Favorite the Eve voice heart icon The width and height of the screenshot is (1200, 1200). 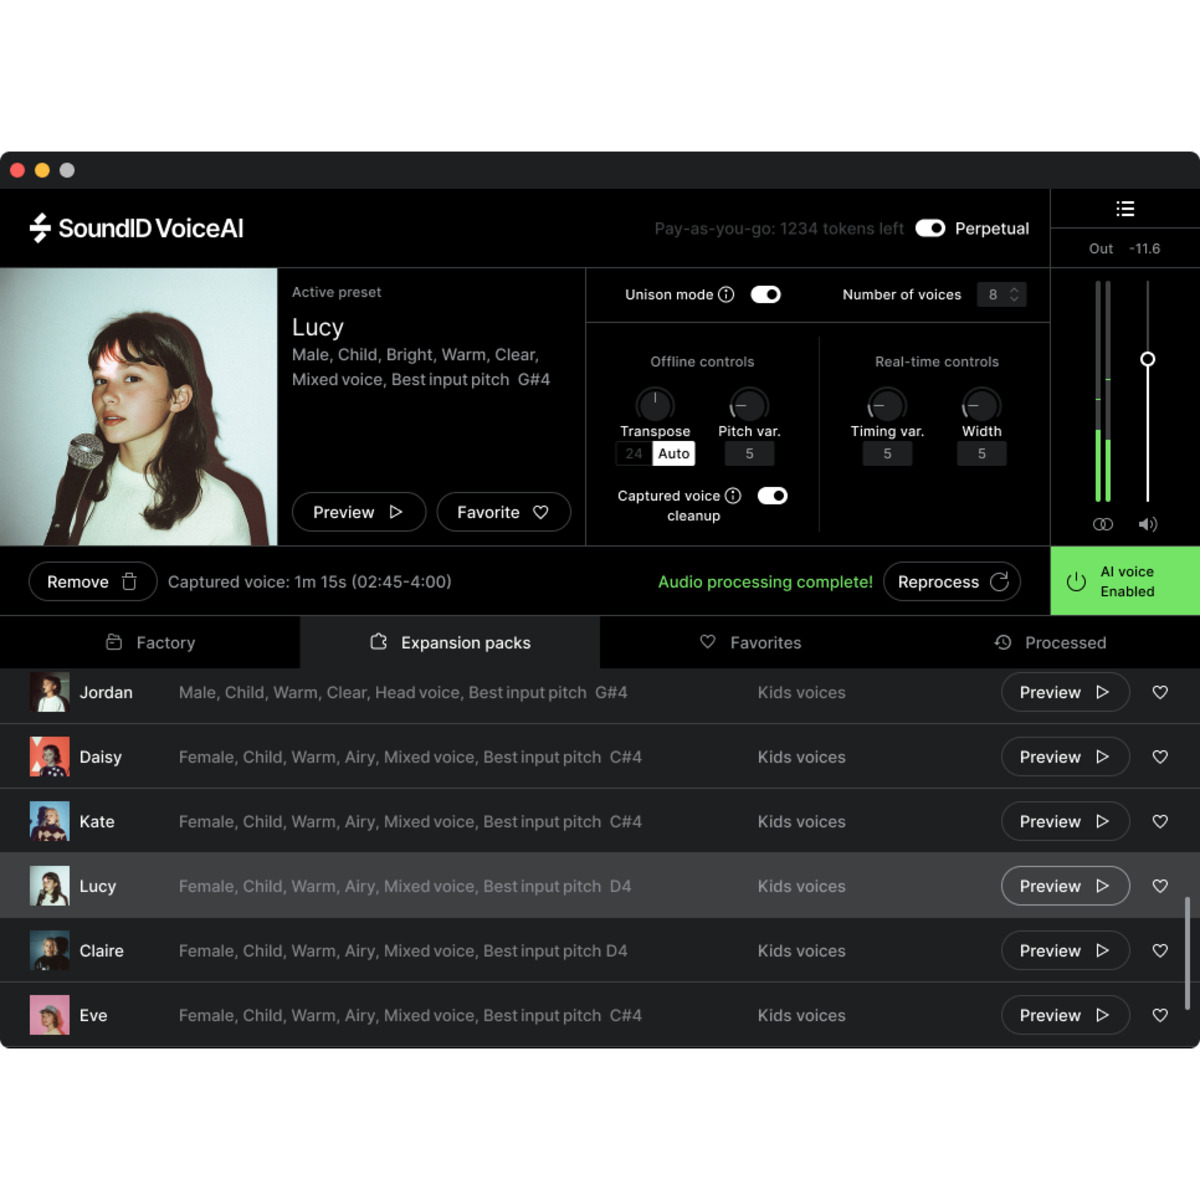[1160, 1015]
